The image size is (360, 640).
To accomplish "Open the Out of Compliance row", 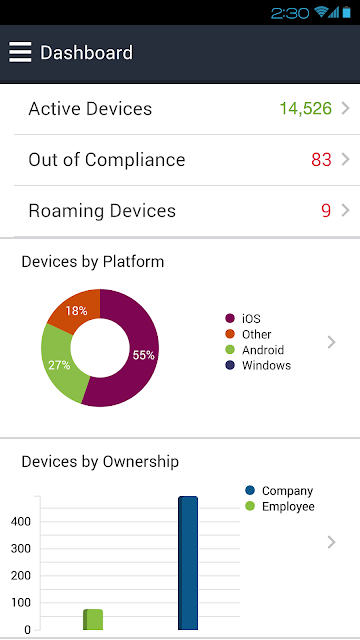I will (x=187, y=160).
